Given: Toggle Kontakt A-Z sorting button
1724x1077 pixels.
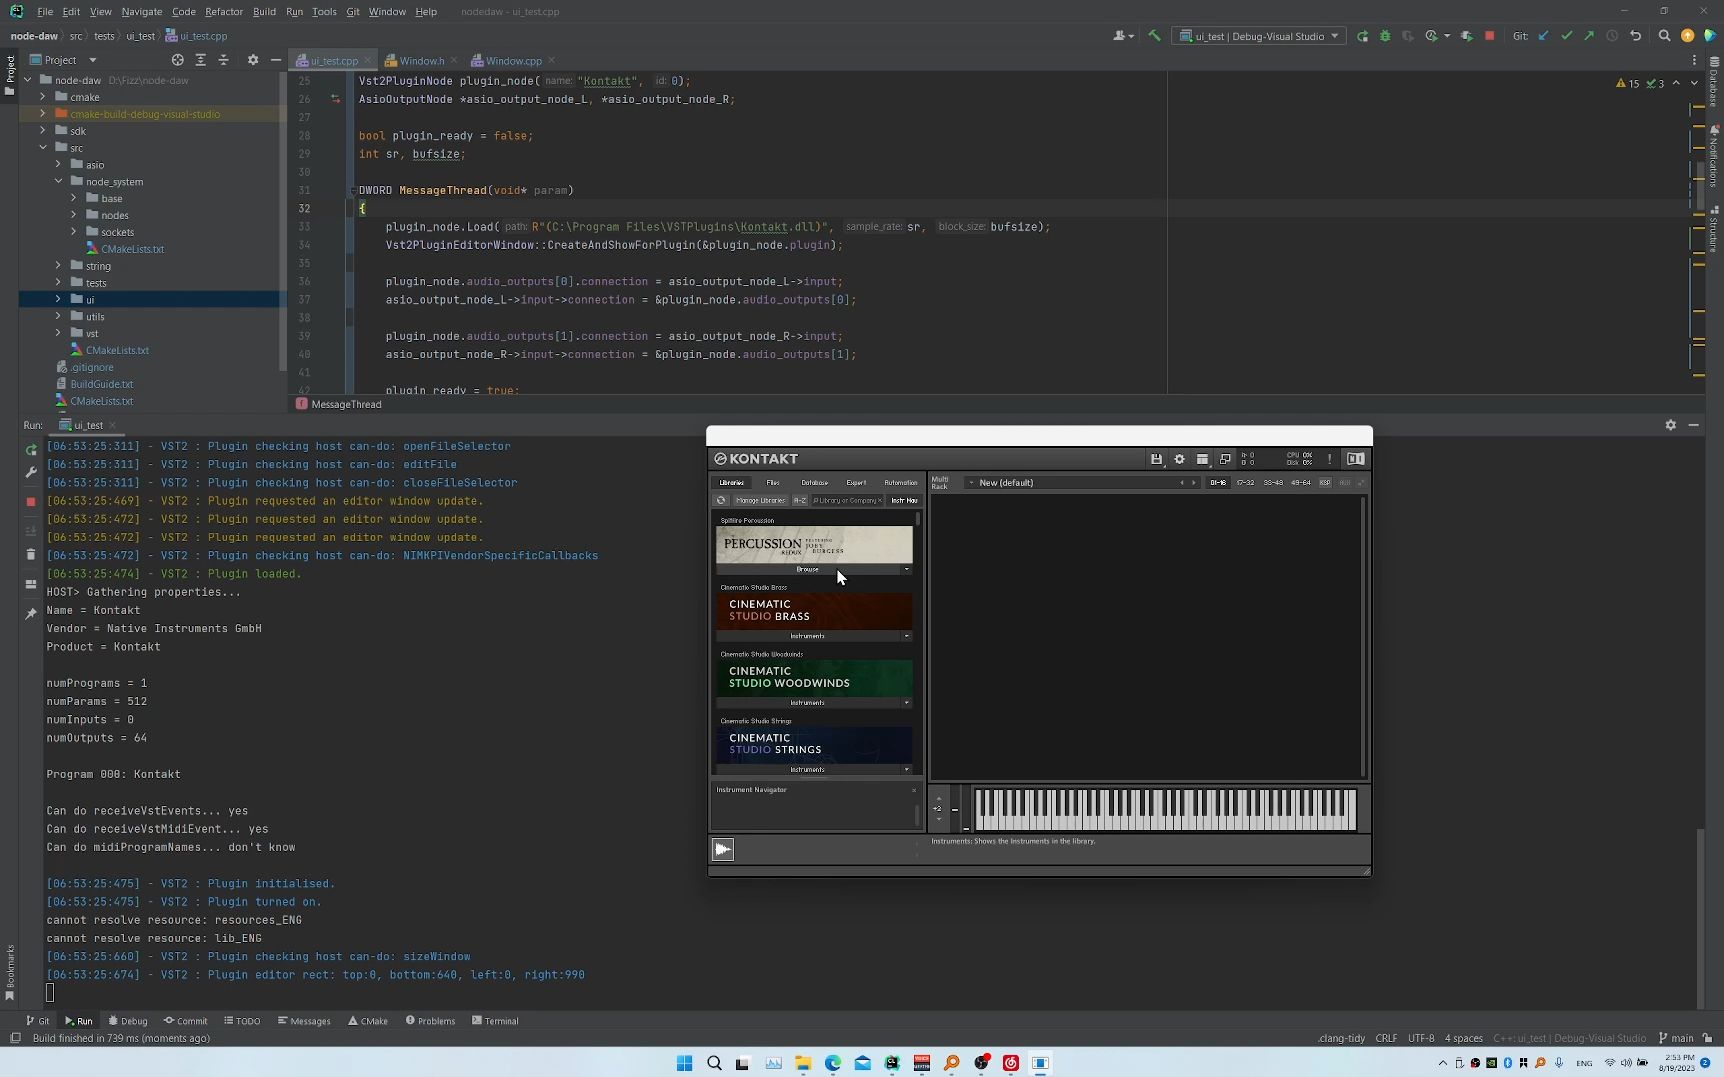Looking at the screenshot, I should [x=800, y=500].
